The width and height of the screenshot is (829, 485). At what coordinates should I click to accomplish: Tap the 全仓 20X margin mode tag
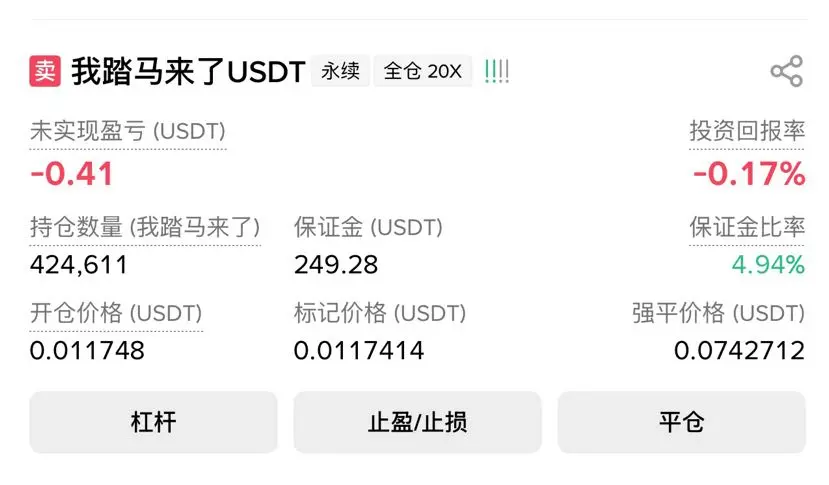[422, 71]
